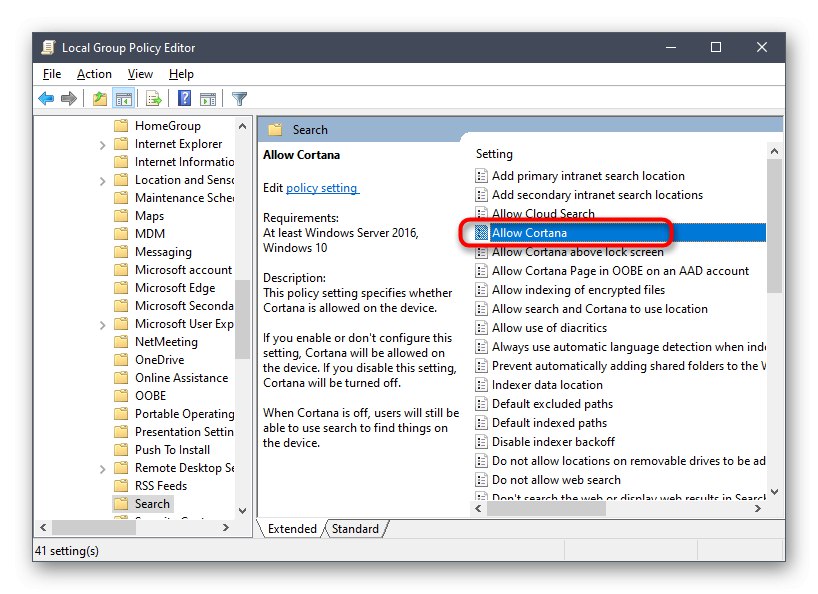The image size is (818, 594).
Task: Open the Action menu
Action: tap(94, 74)
